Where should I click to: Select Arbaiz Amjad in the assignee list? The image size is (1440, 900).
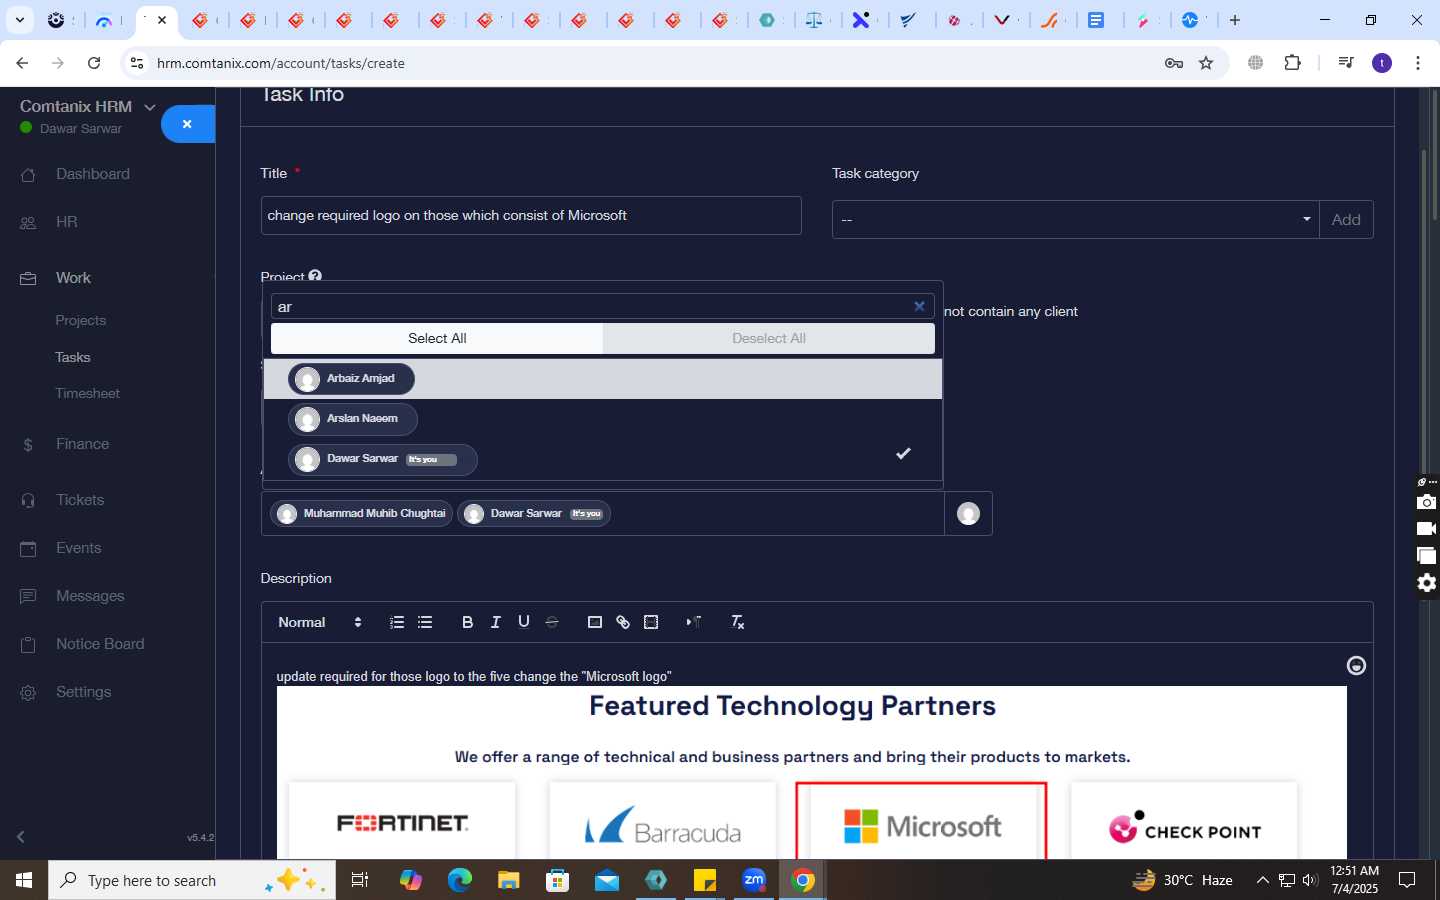[x=603, y=378]
